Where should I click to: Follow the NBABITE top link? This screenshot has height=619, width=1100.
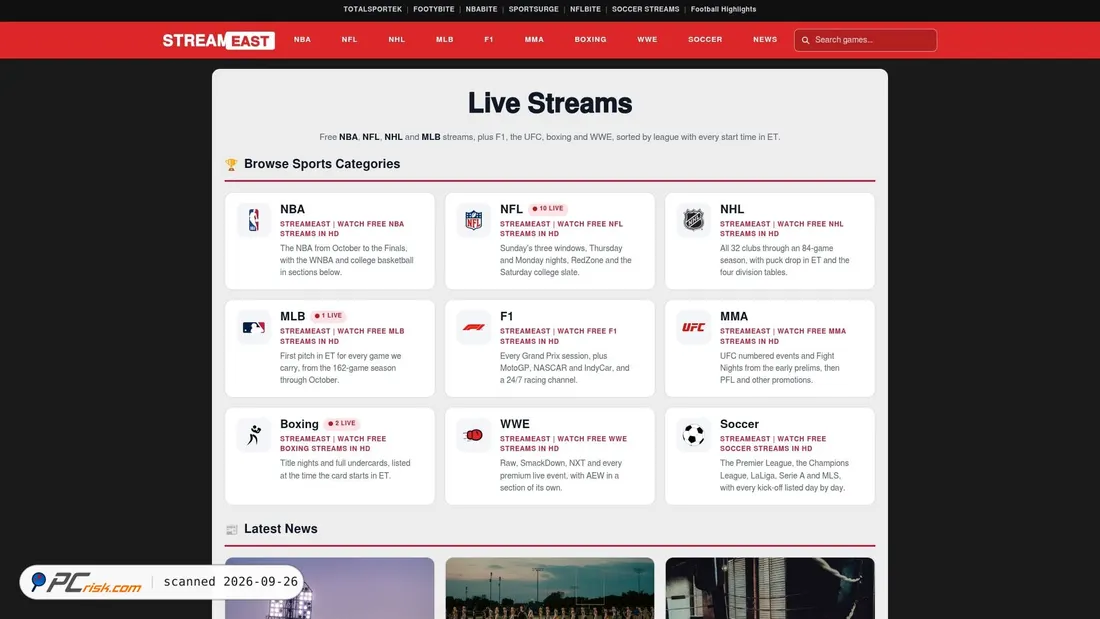coord(481,9)
